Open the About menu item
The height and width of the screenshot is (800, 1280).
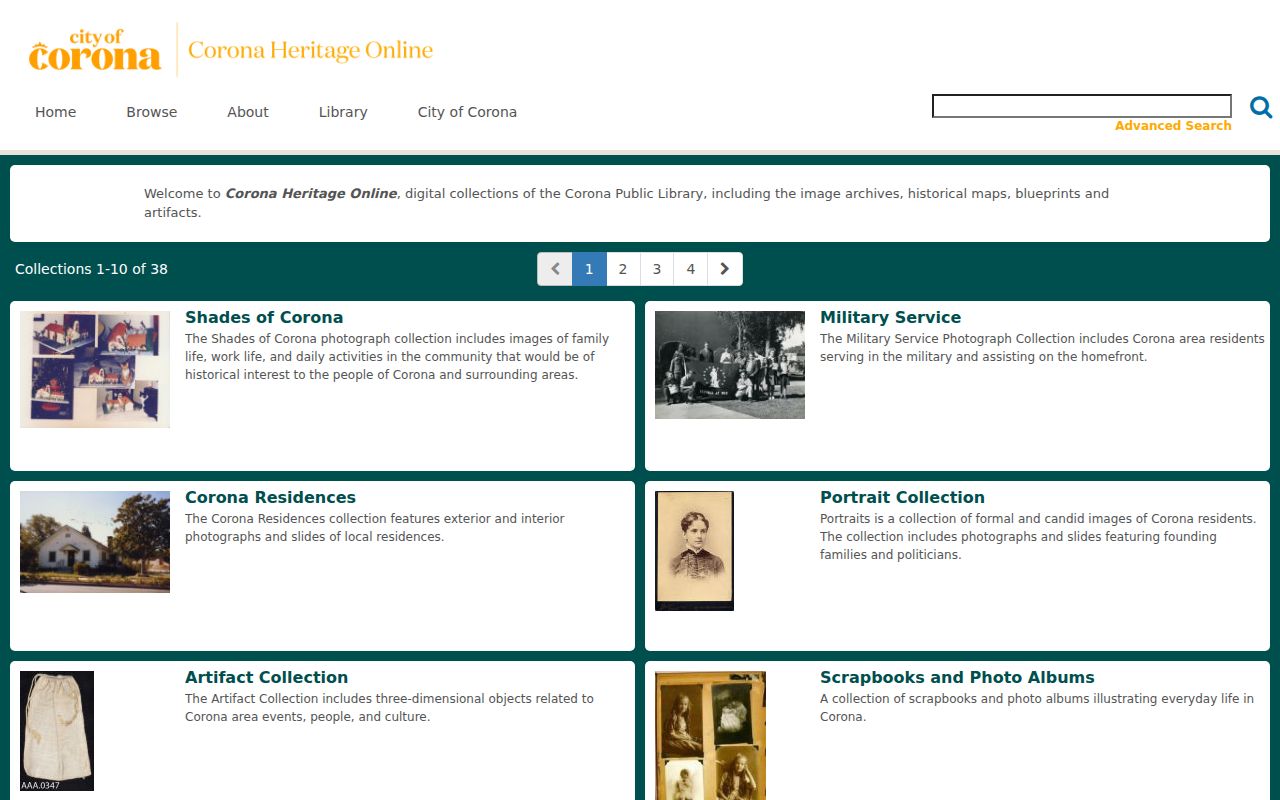[x=248, y=112]
